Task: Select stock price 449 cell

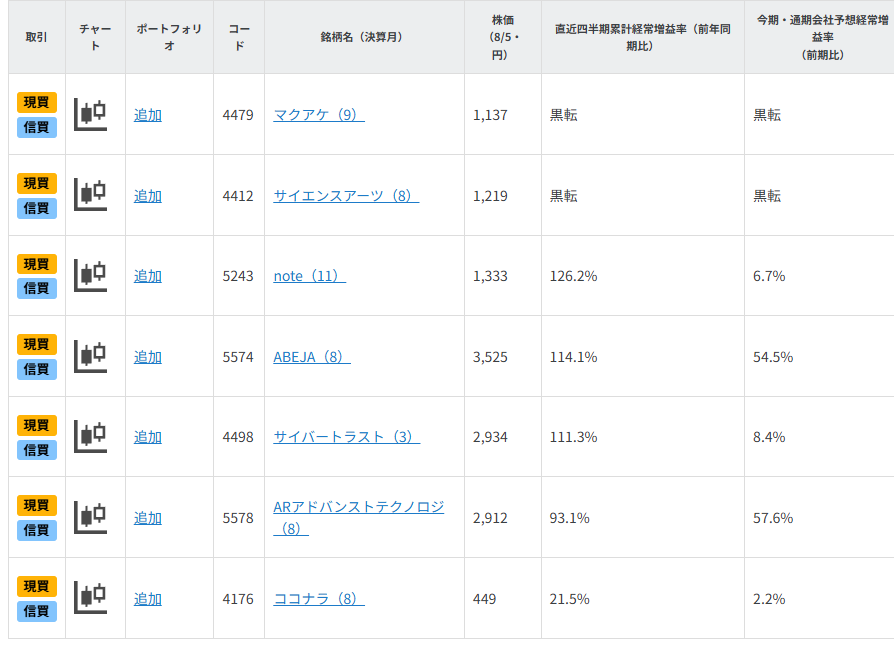Action: (503, 599)
